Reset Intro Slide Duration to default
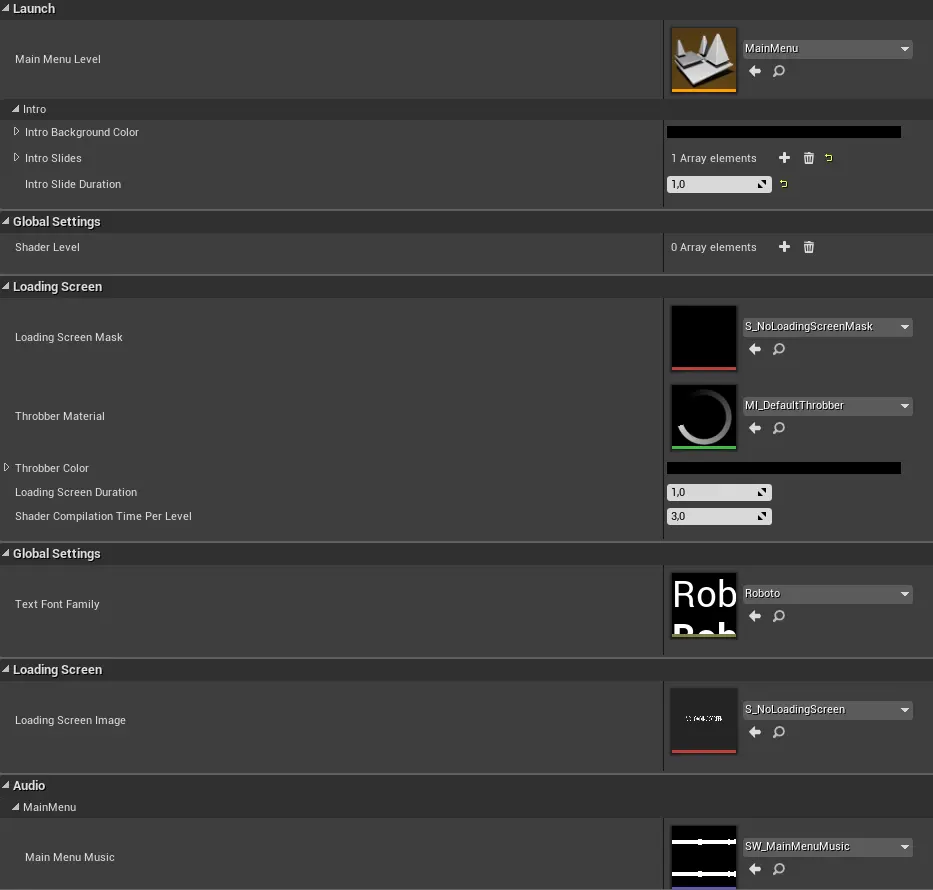The image size is (933, 890). (783, 184)
